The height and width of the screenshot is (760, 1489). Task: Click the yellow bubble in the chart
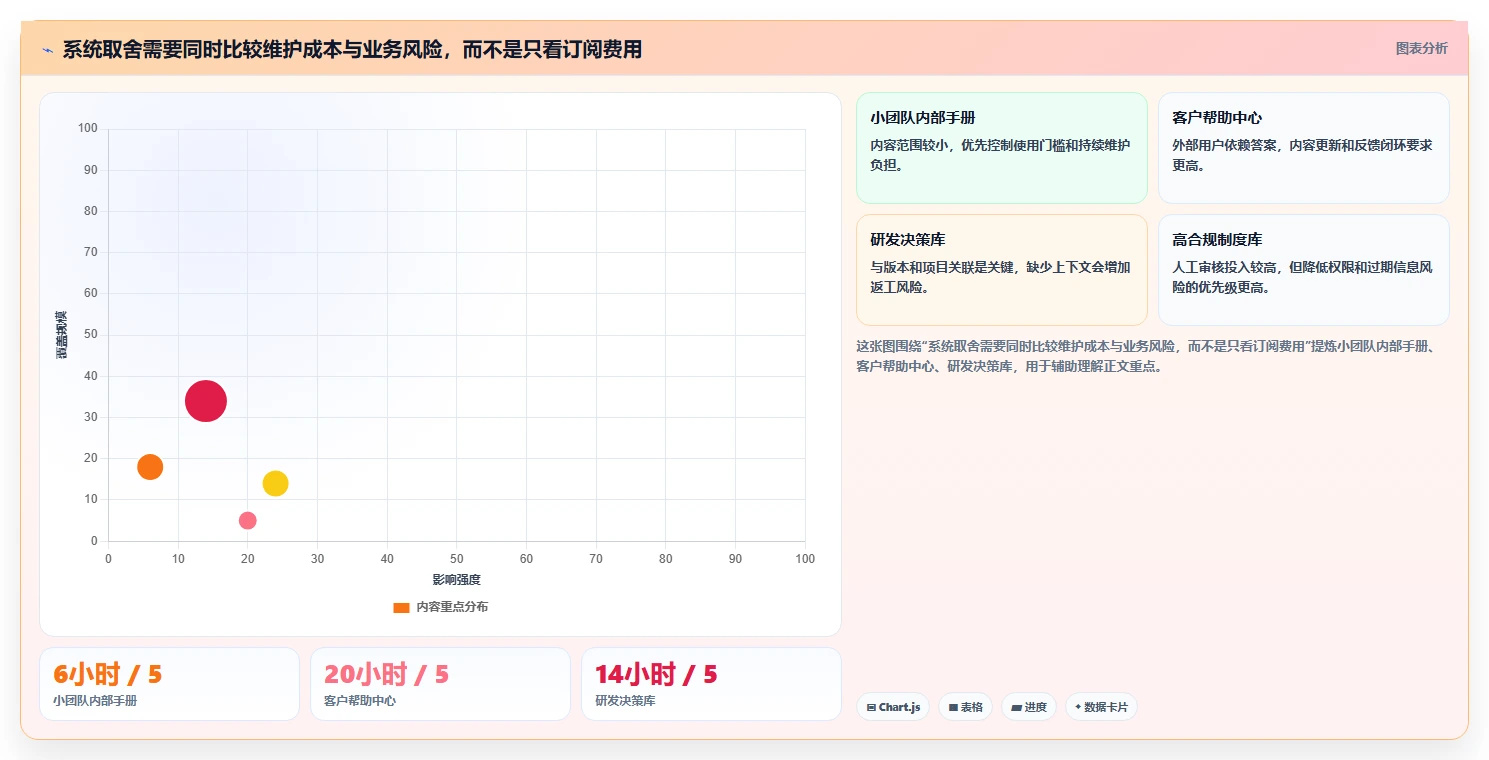(x=275, y=483)
